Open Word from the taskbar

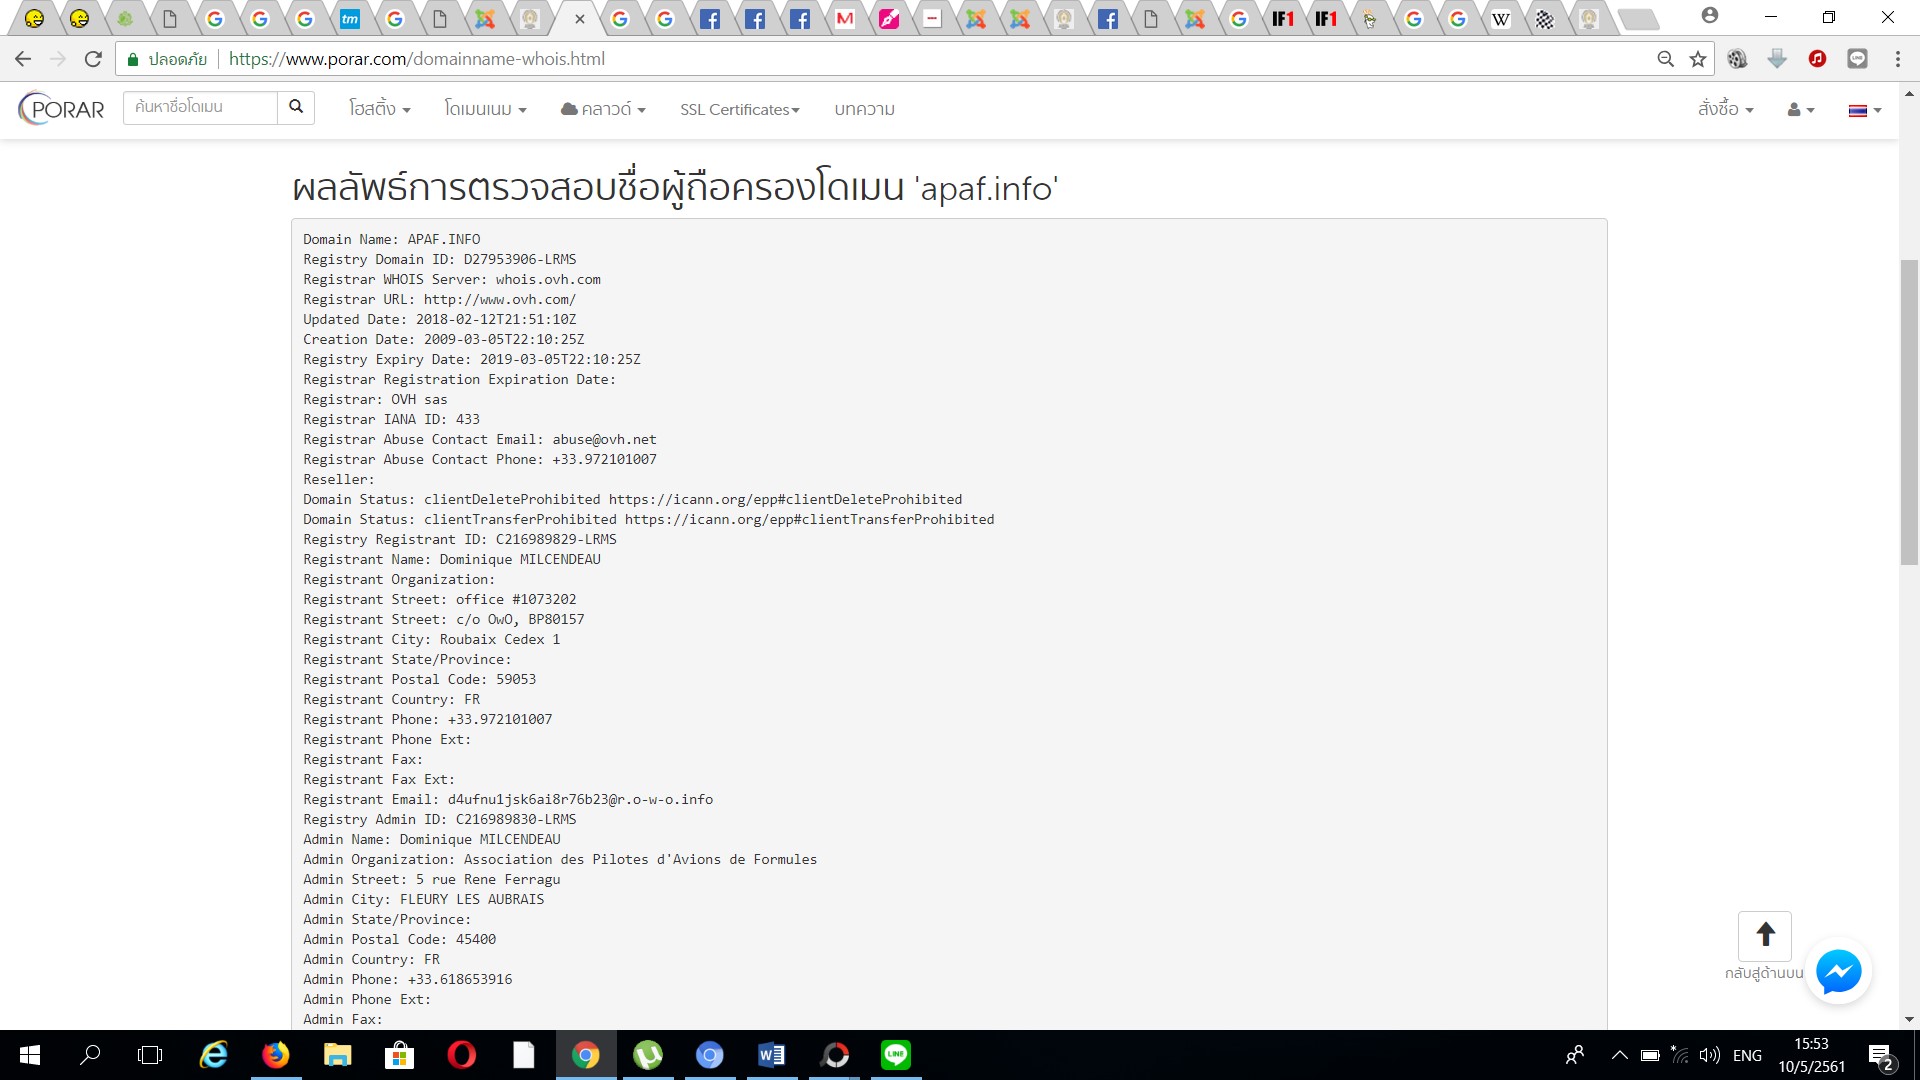tap(771, 1055)
